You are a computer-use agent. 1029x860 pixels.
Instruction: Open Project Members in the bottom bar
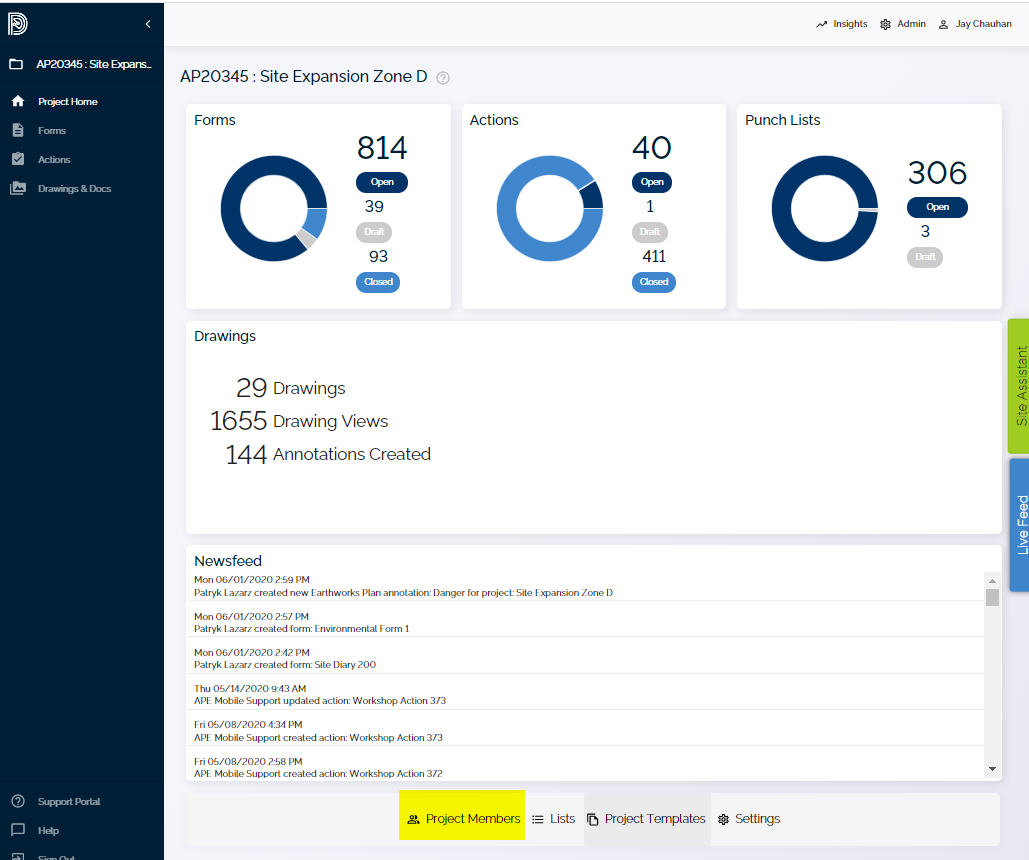point(462,819)
